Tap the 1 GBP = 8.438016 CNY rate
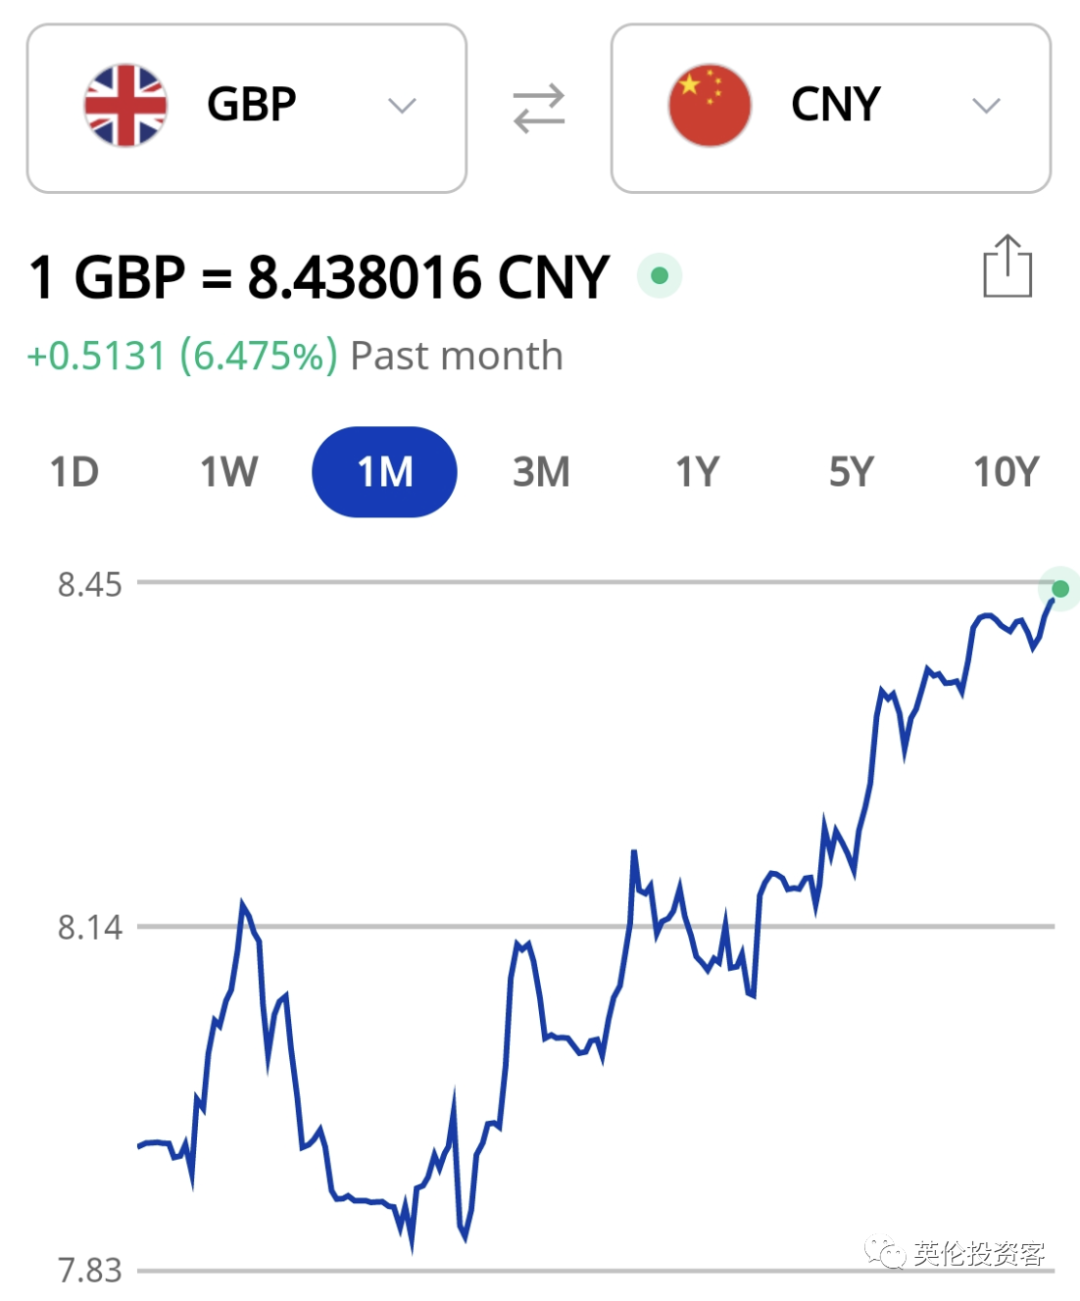Screen dimensions: 1080x1301 (319, 277)
